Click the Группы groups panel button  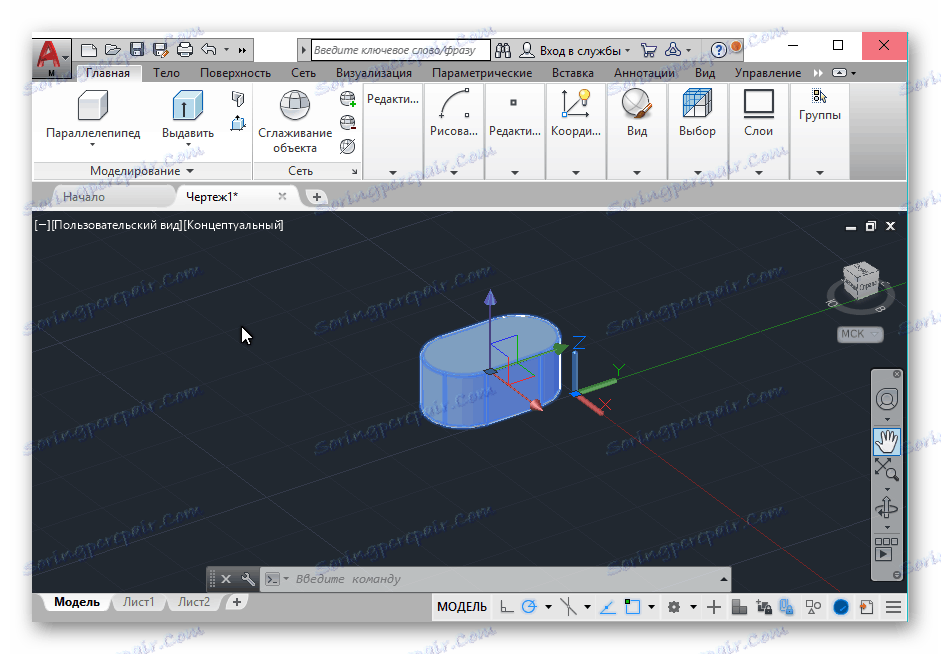[819, 104]
